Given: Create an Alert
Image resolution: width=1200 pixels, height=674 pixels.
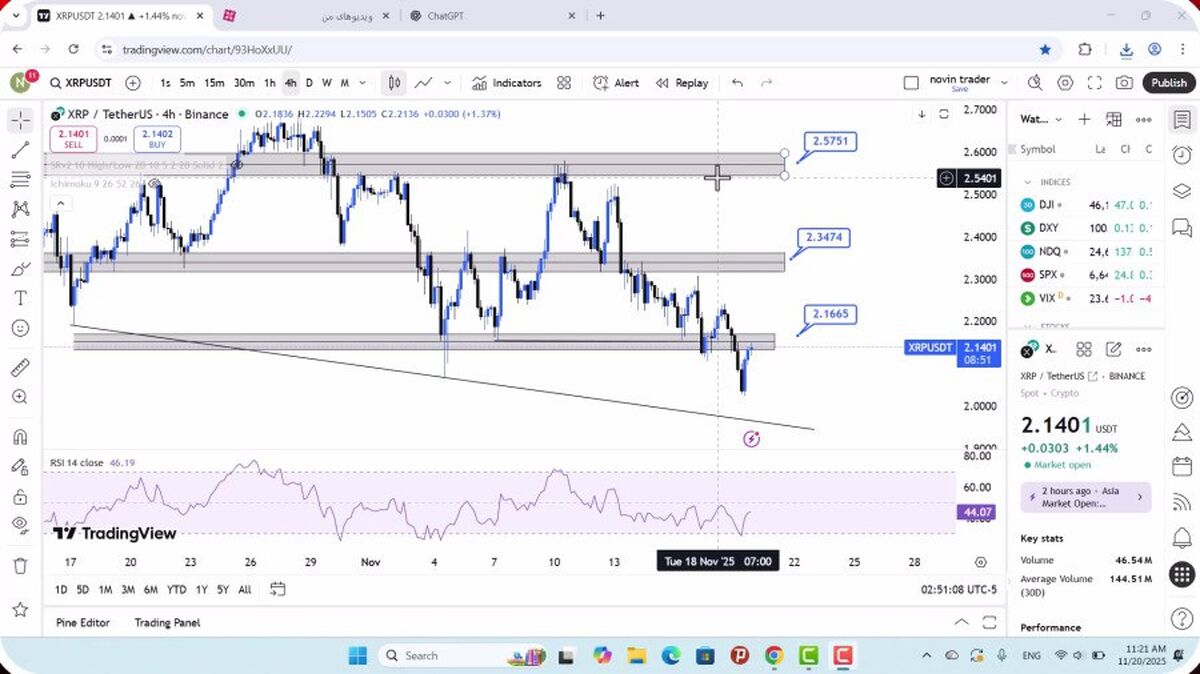Looking at the screenshot, I should tap(616, 83).
